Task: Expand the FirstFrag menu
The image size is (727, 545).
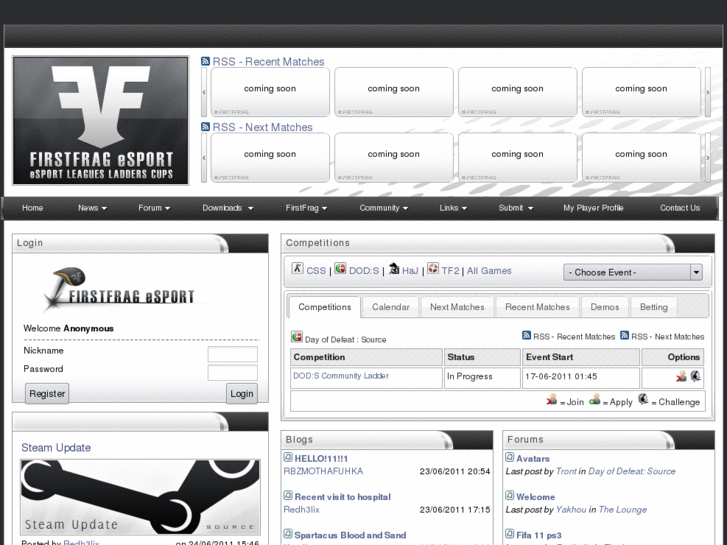Action: click(306, 208)
